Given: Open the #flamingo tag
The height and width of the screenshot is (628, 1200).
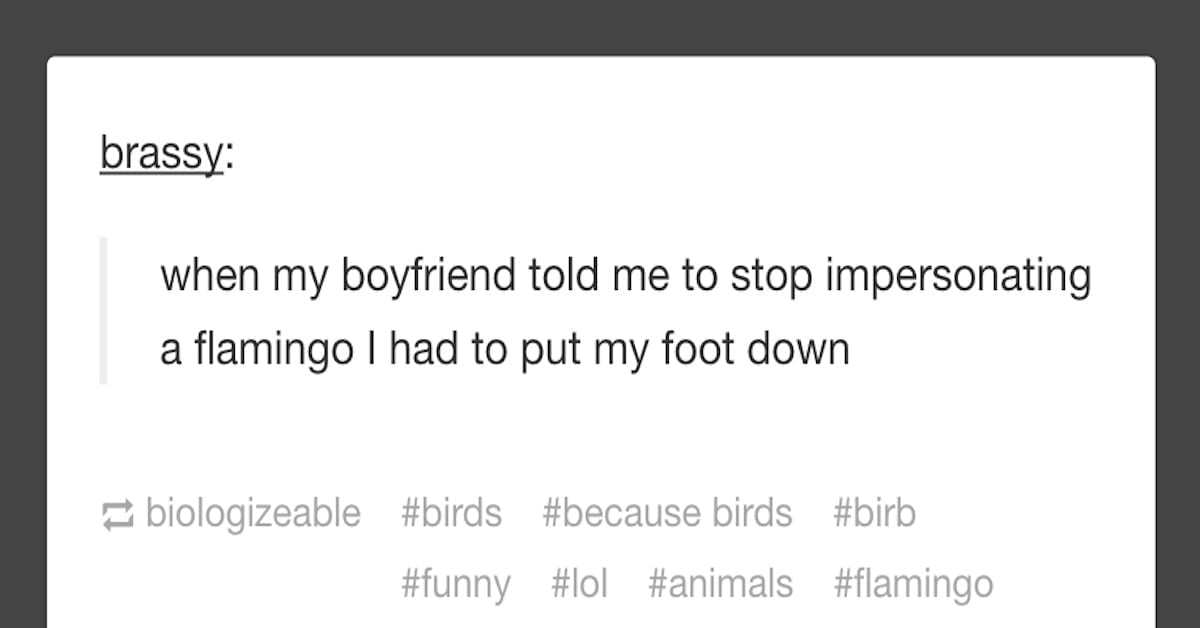Looking at the screenshot, I should pos(913,582).
